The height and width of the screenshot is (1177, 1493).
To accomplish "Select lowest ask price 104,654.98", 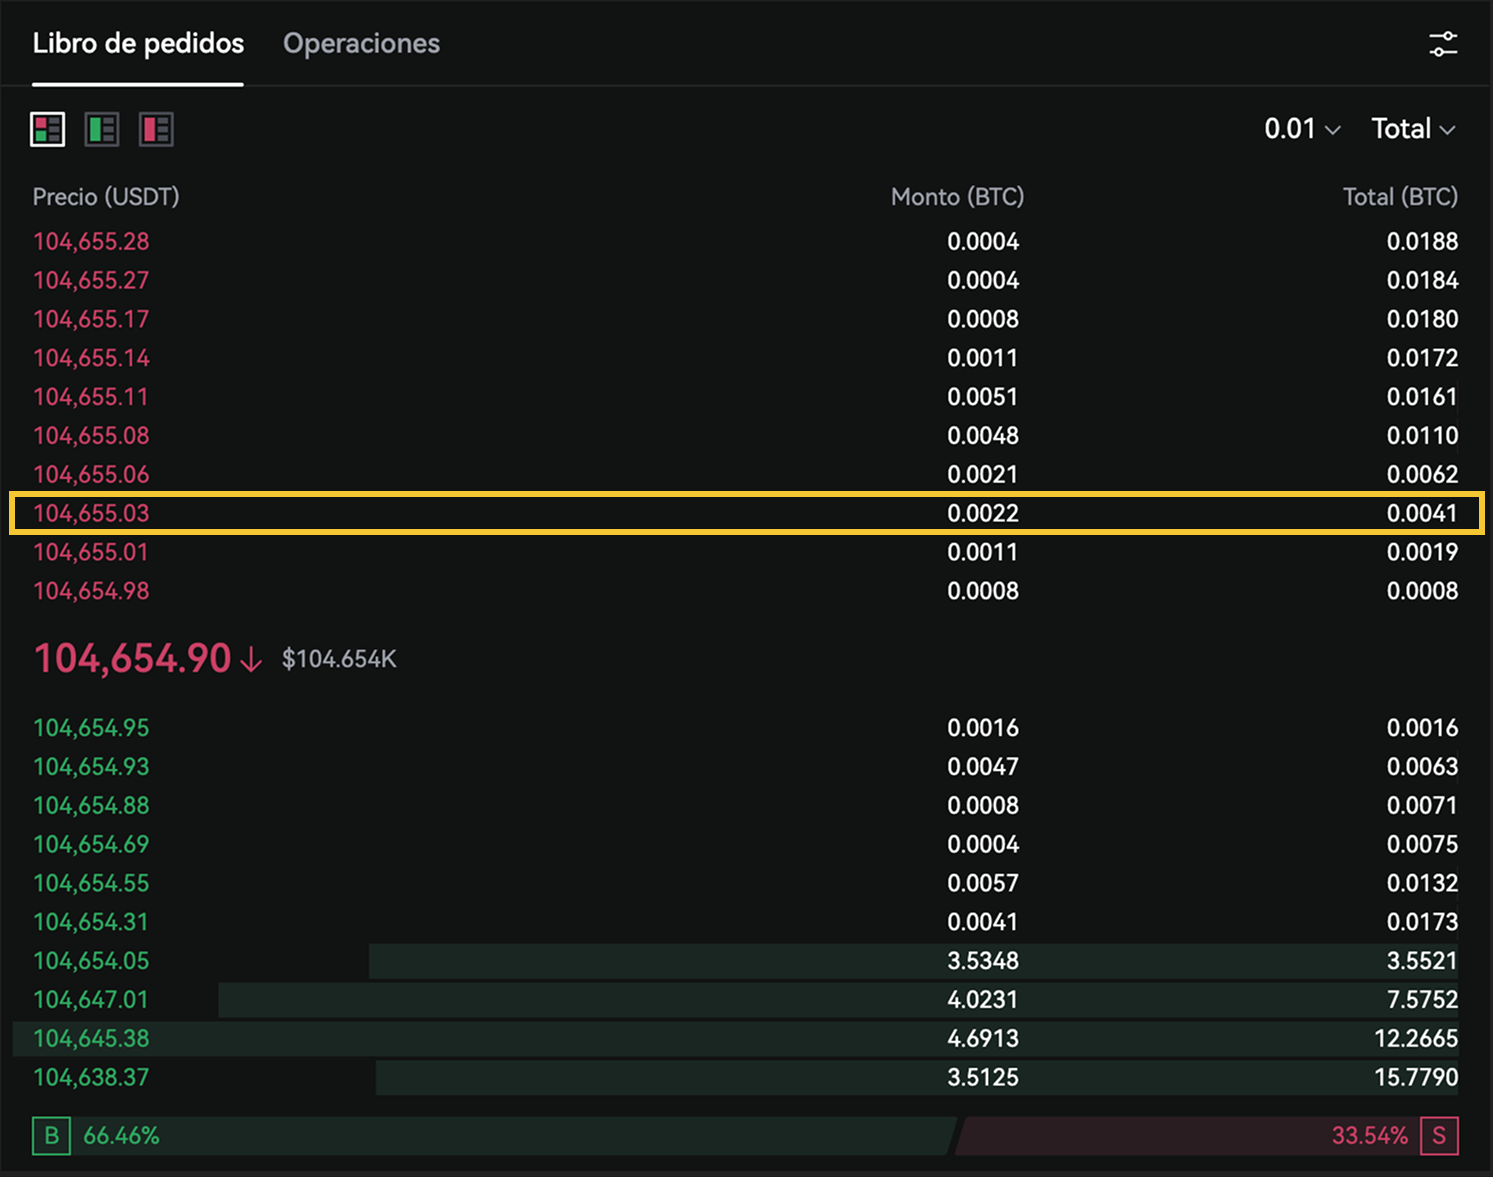I will coord(91,591).
